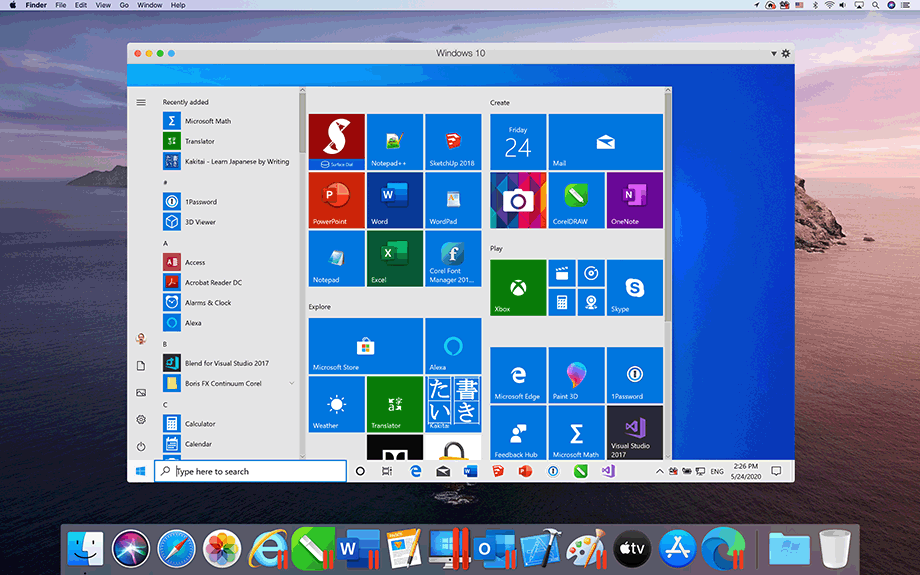This screenshot has height=575, width=920.
Task: Open the 1Password tile
Action: pyautogui.click(x=635, y=375)
